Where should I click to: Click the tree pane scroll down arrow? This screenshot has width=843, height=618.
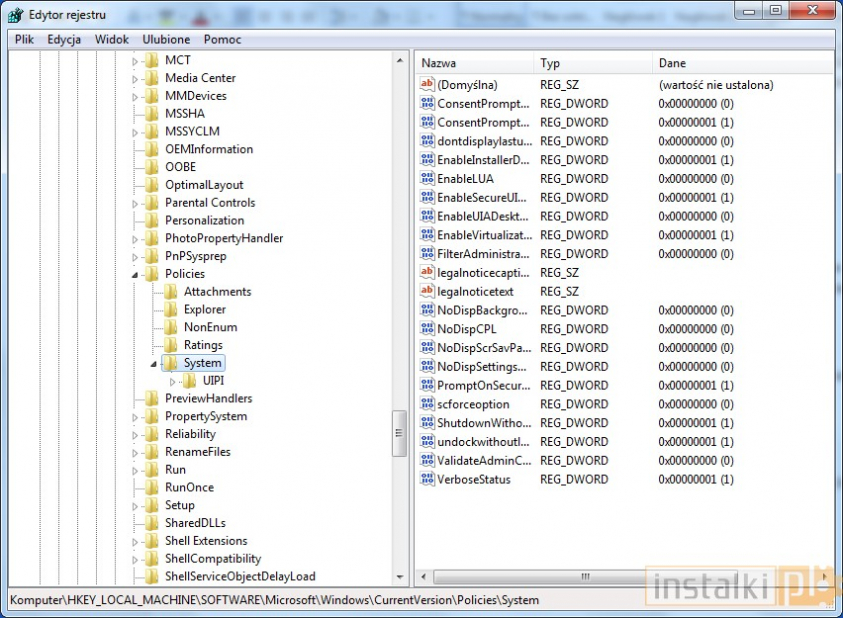click(401, 578)
